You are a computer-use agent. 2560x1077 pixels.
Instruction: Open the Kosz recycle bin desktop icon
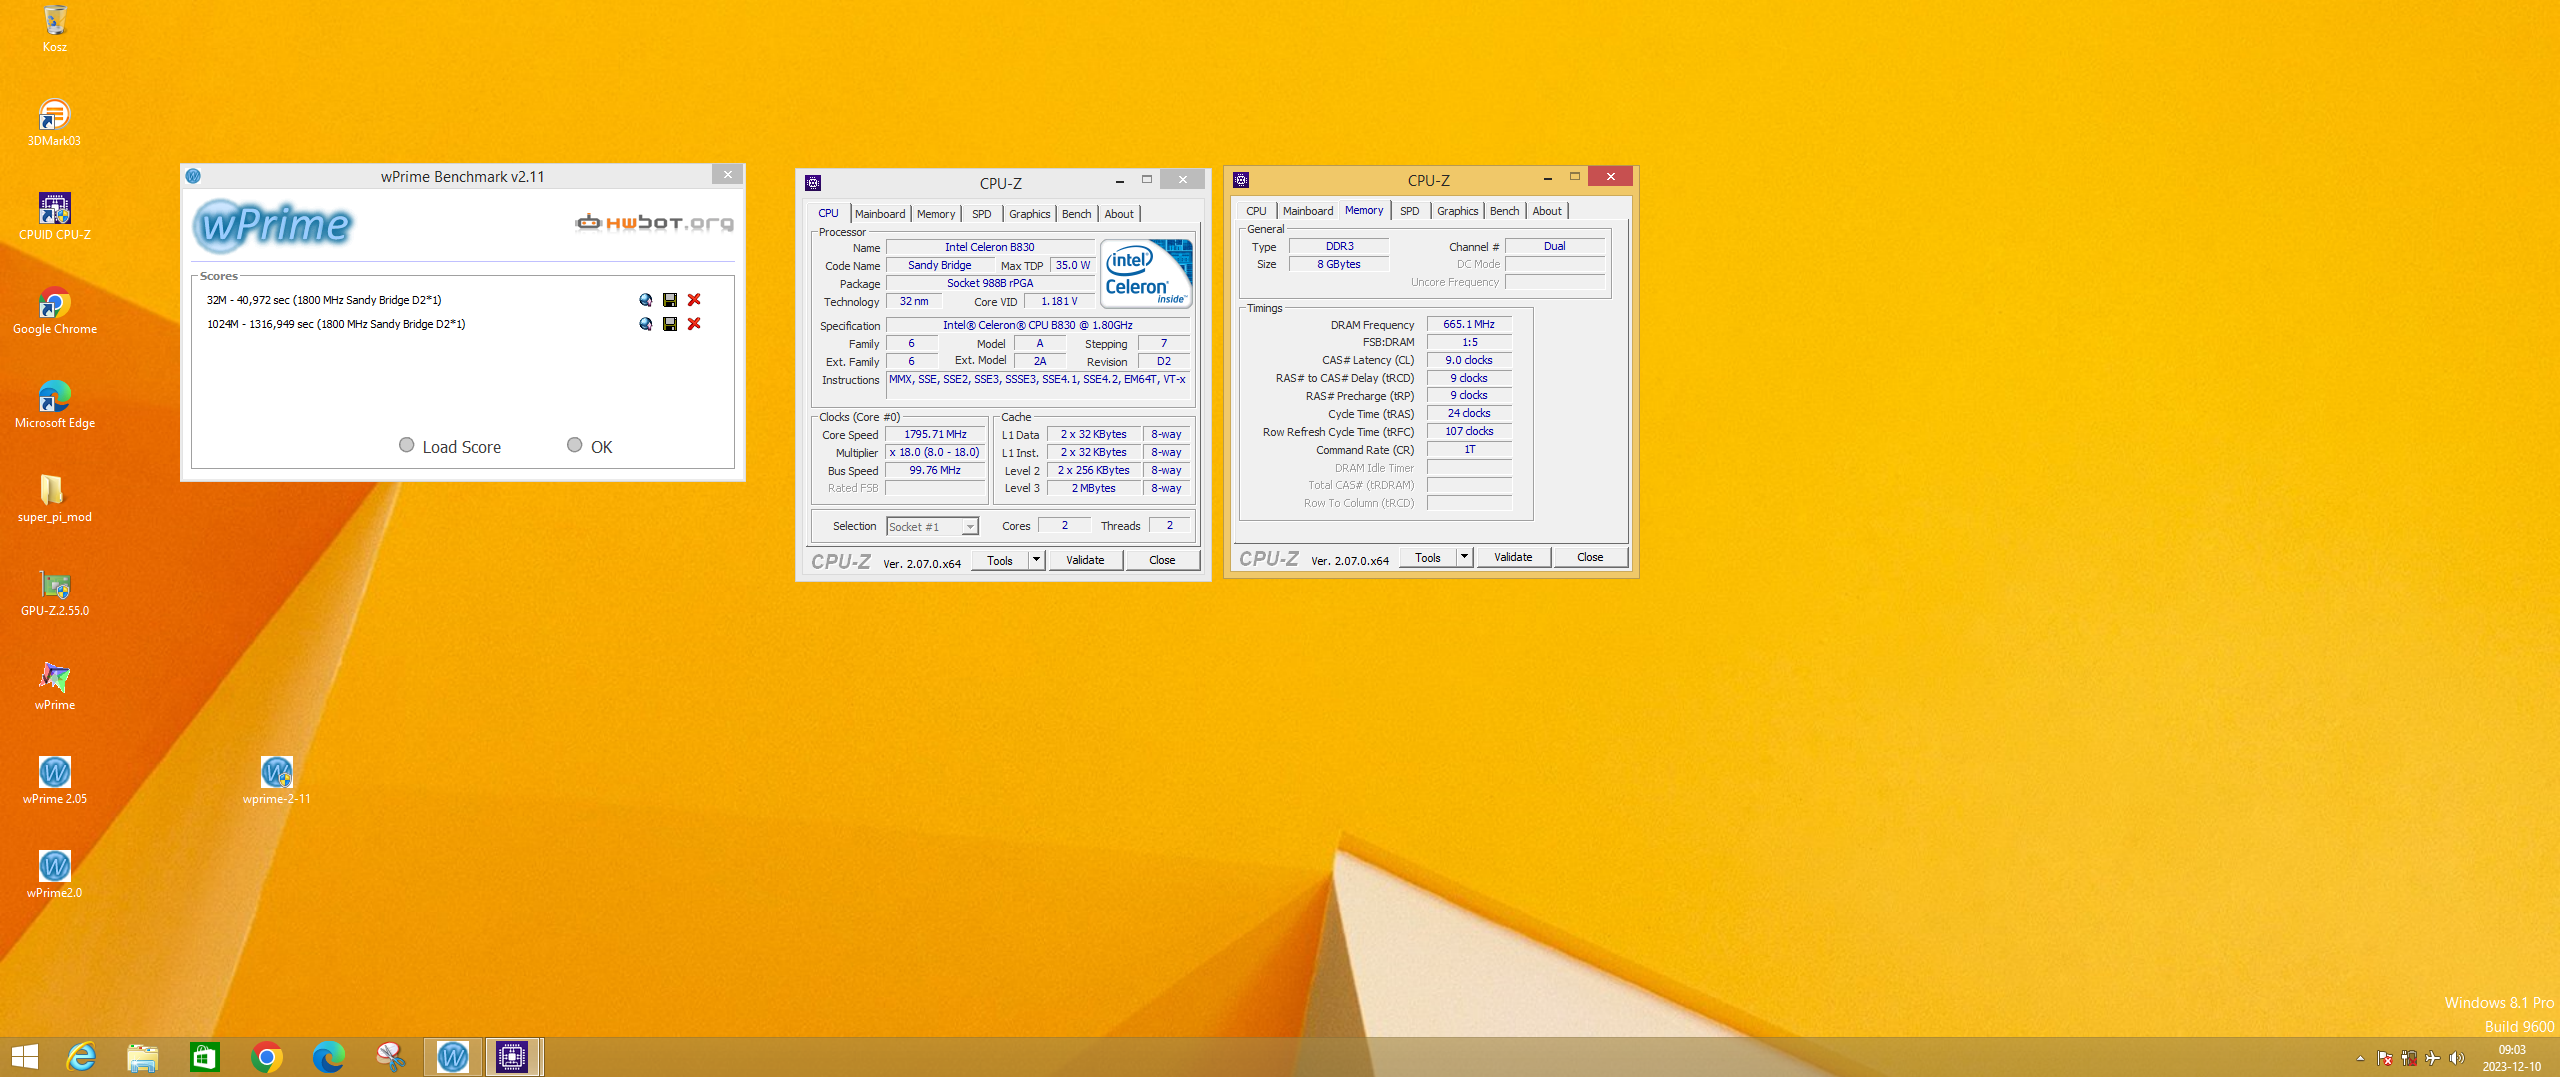pyautogui.click(x=55, y=29)
